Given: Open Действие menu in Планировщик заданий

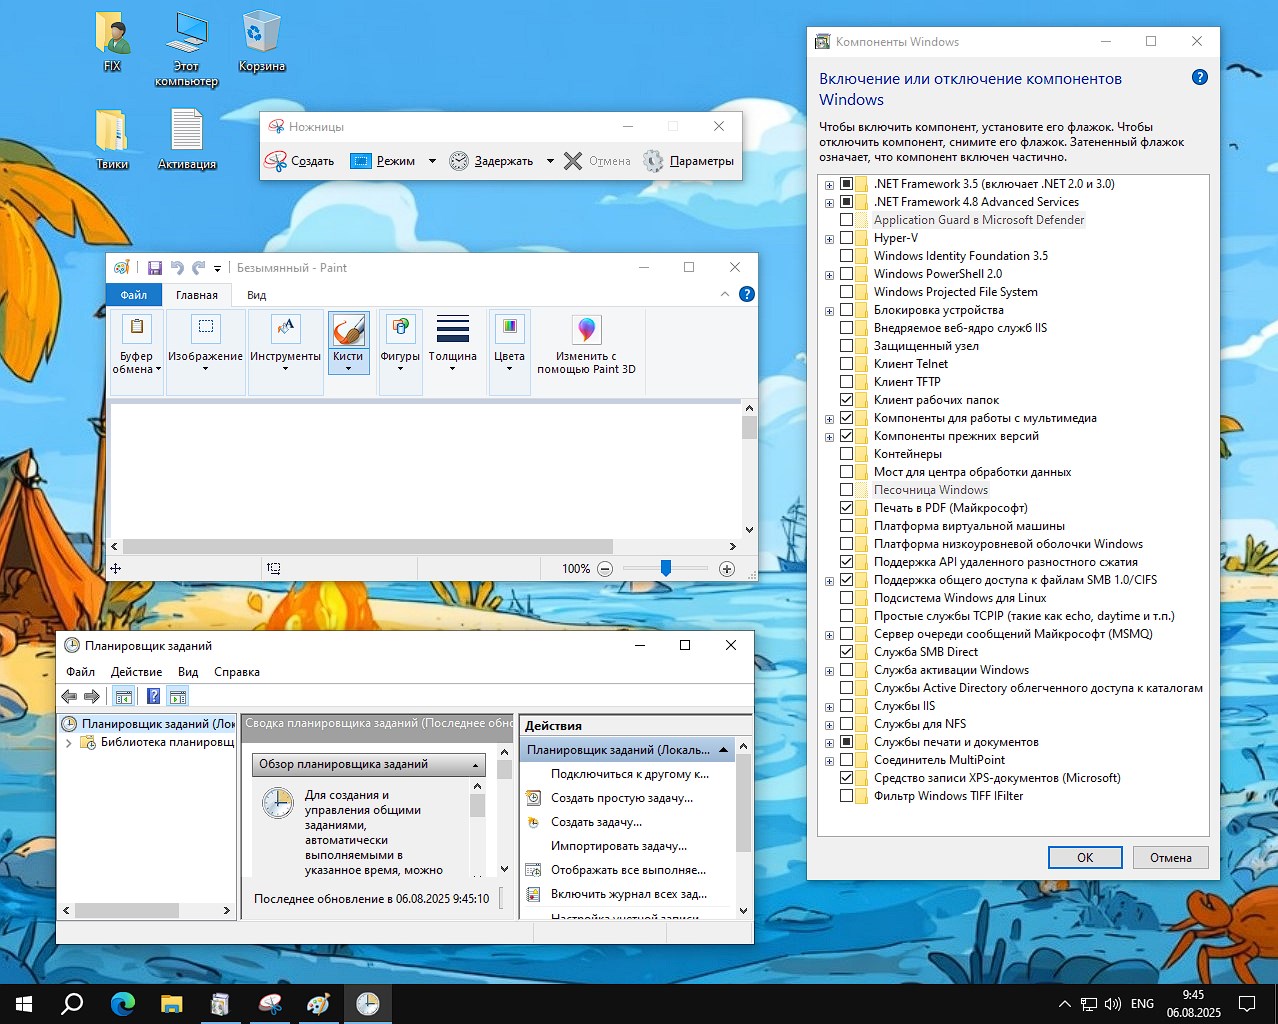Looking at the screenshot, I should point(136,672).
